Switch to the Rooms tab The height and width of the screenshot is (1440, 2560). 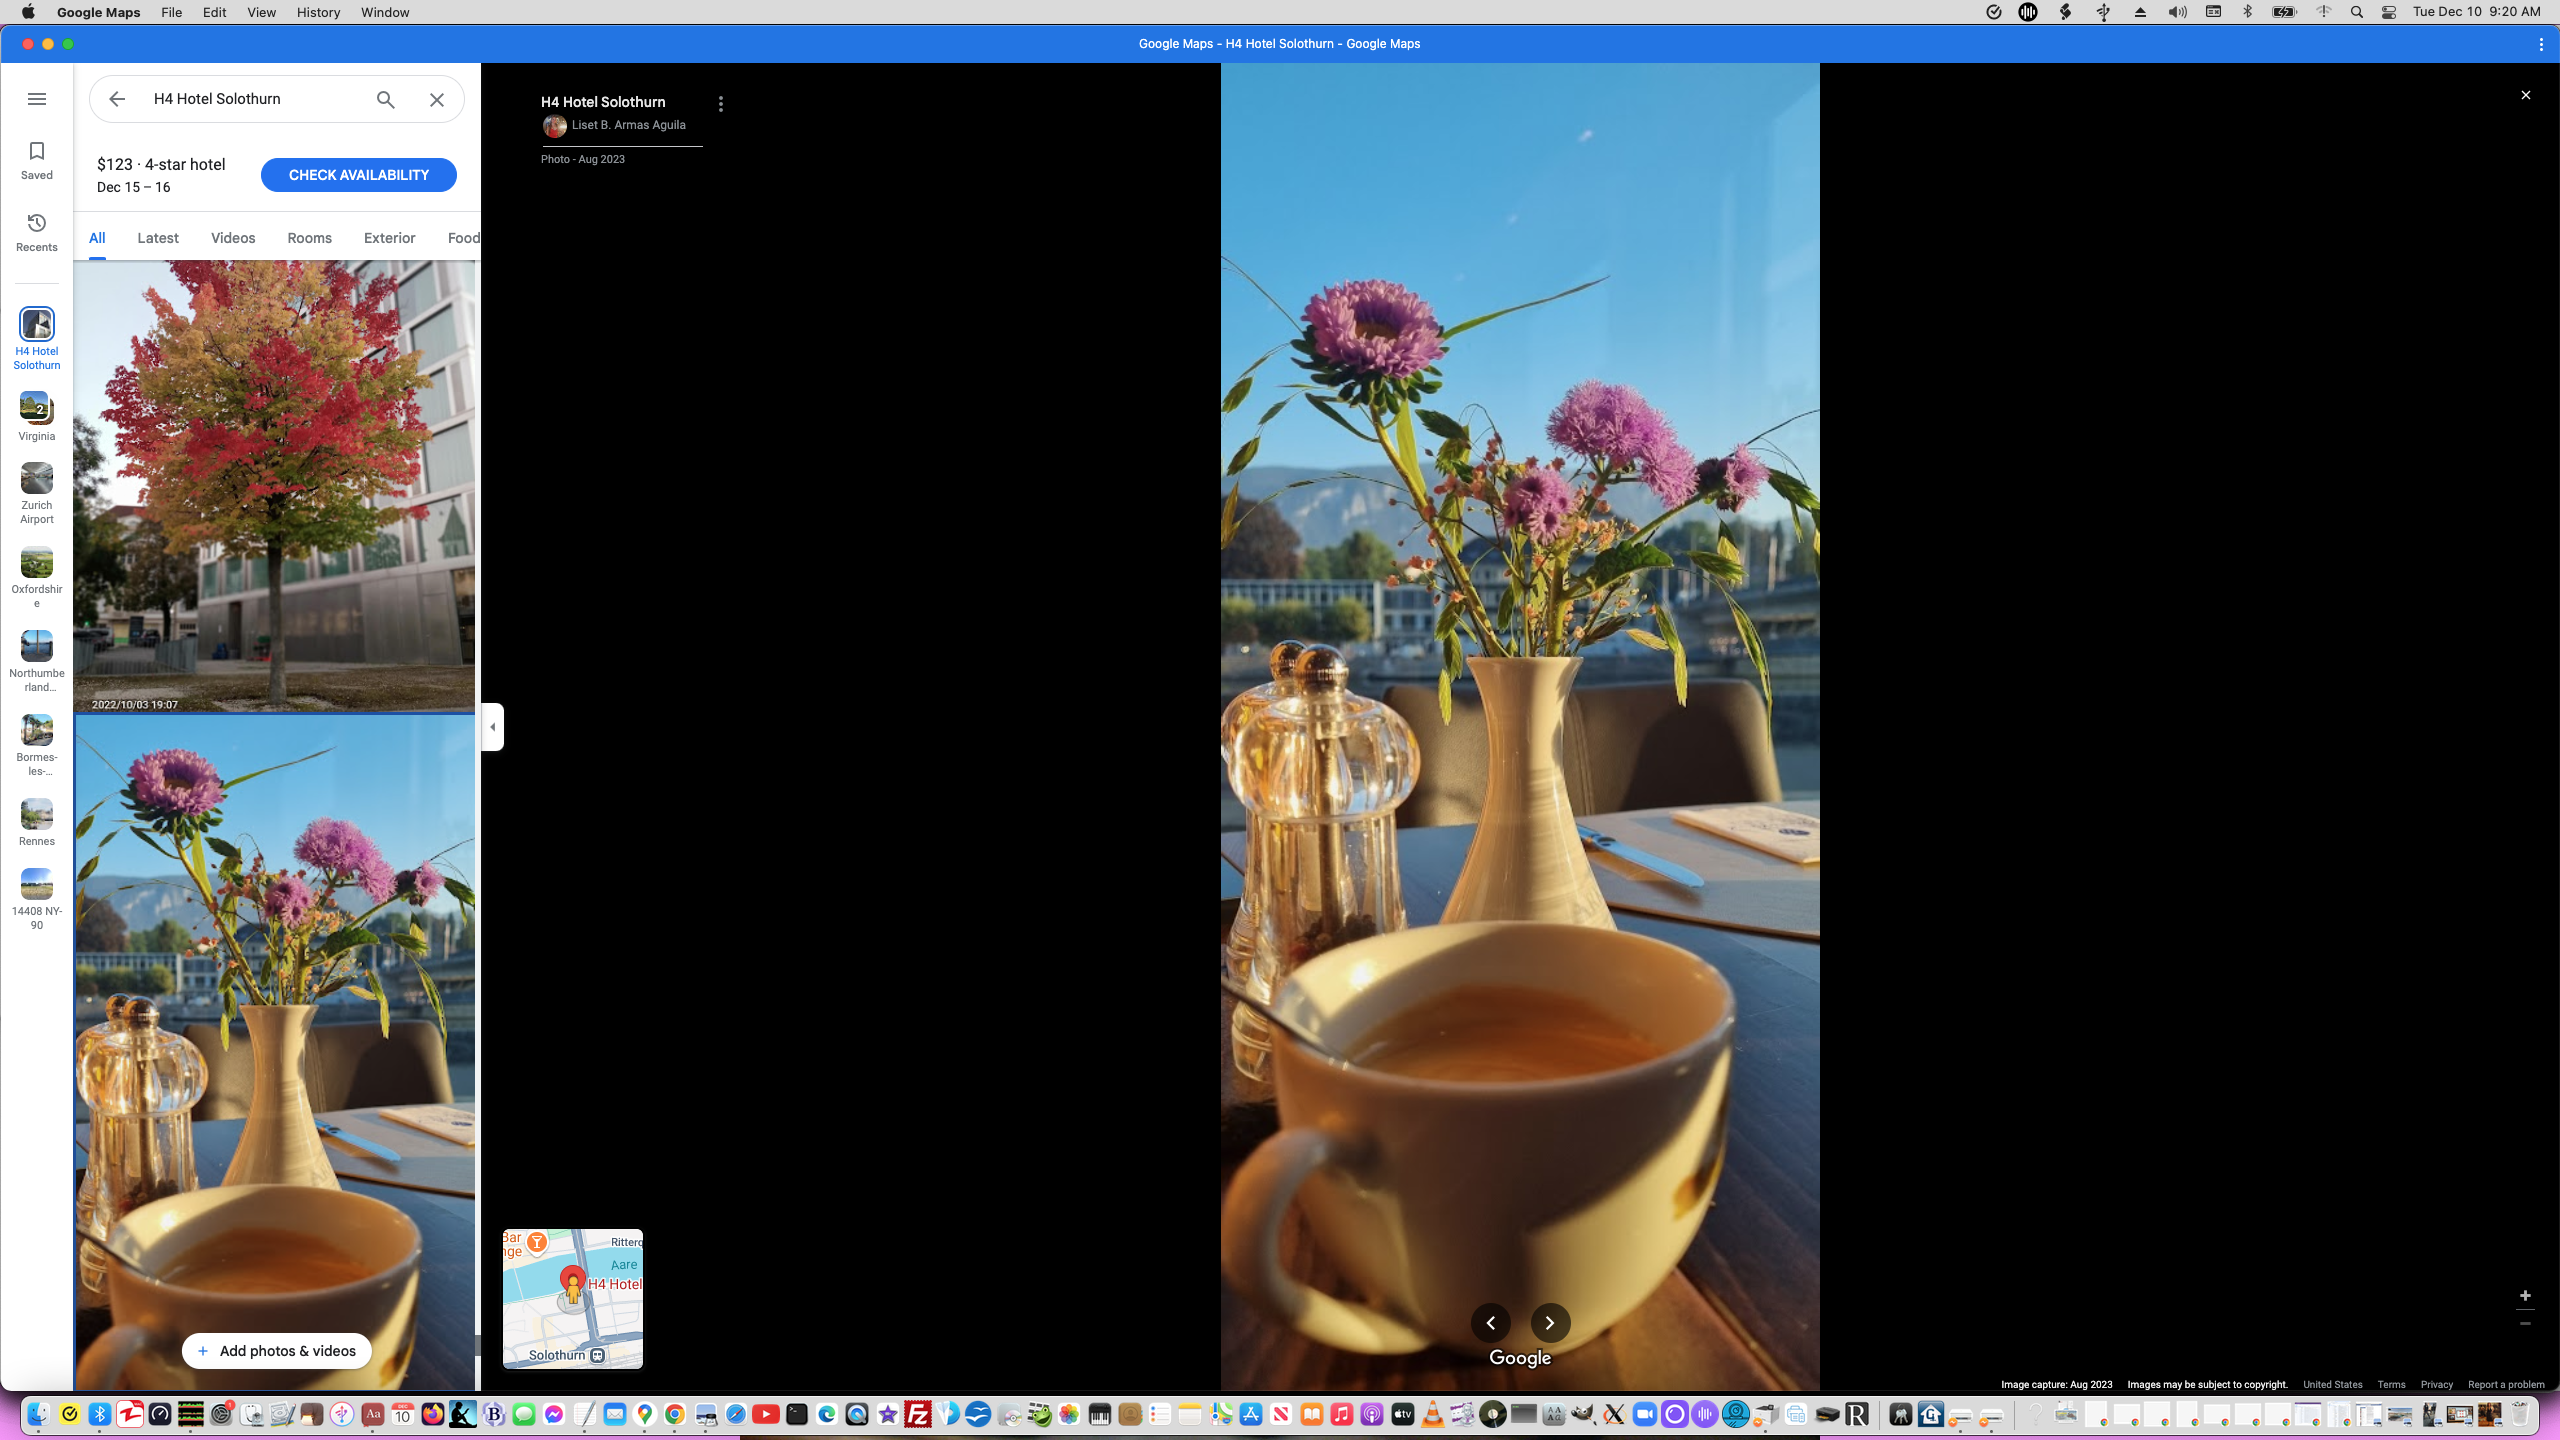click(x=308, y=237)
